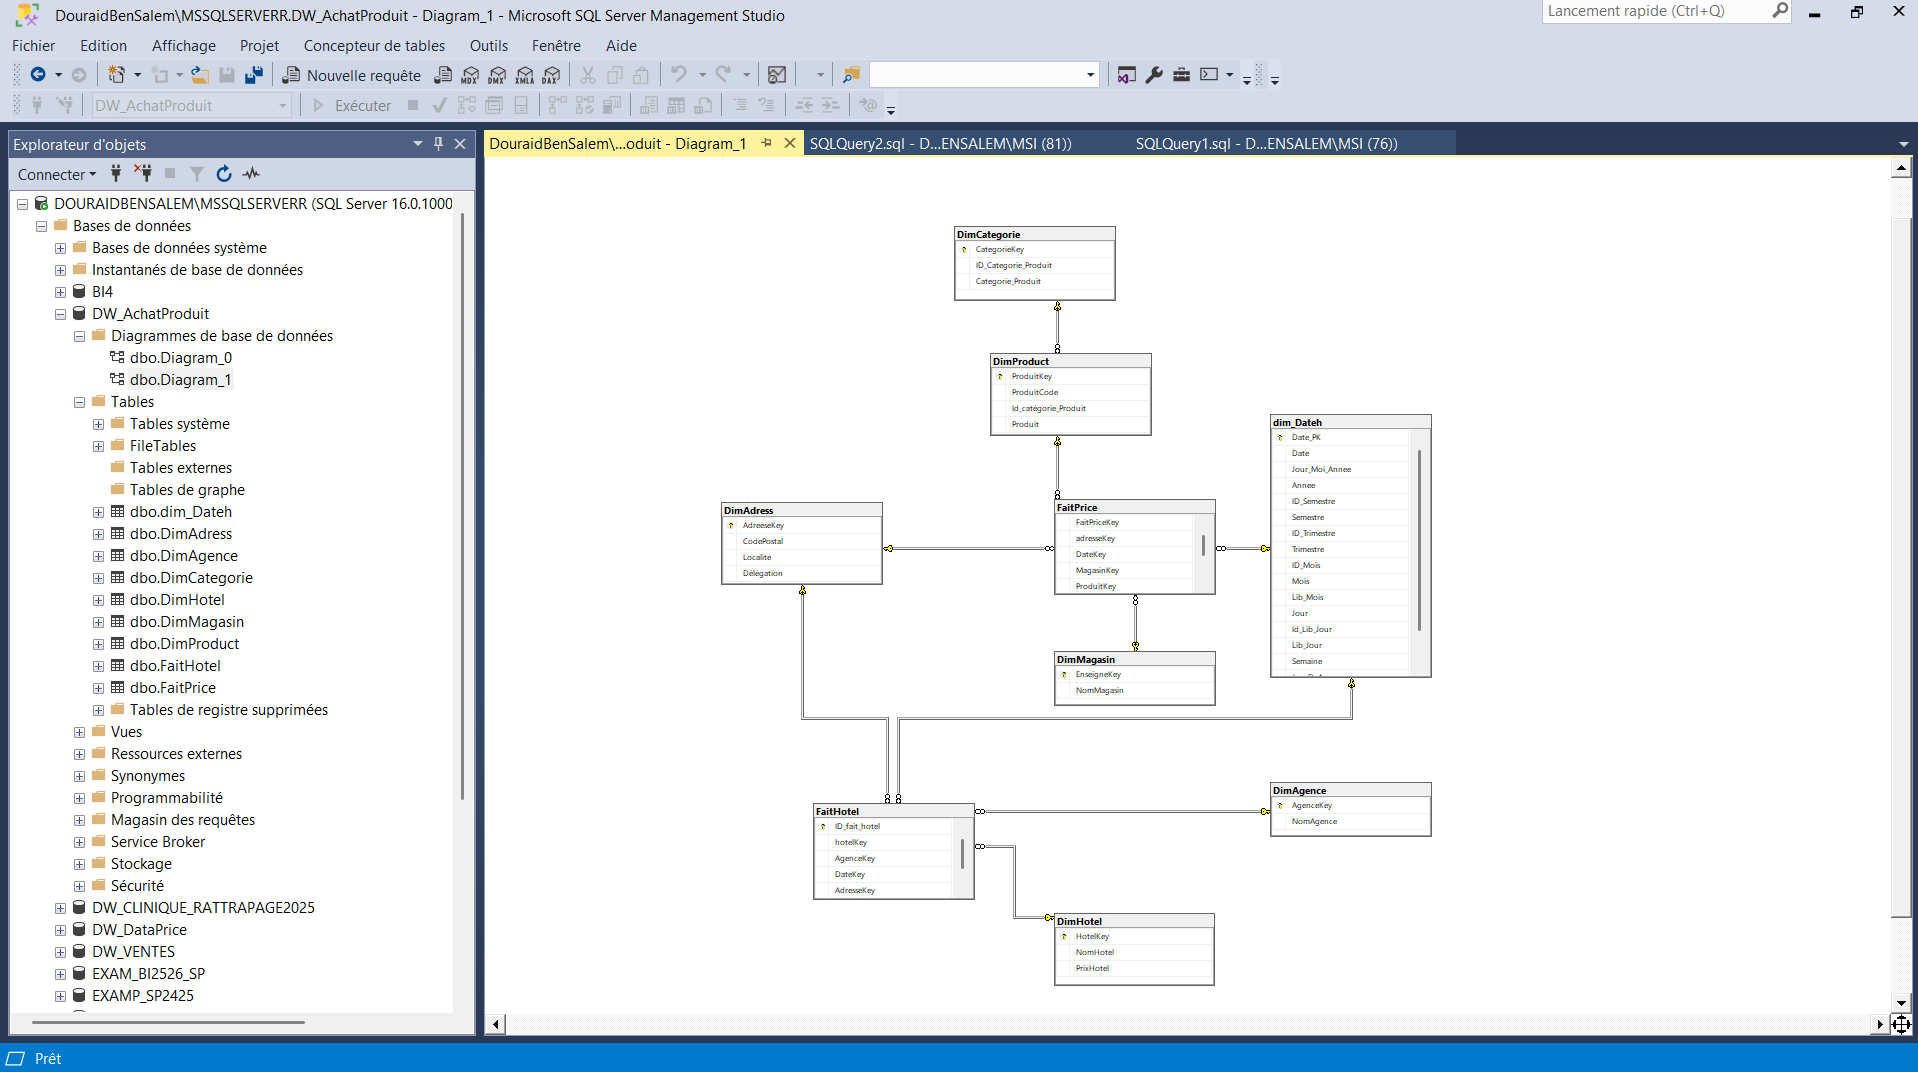Click the DAX query icon
This screenshot has height=1072, width=1918.
click(551, 75)
